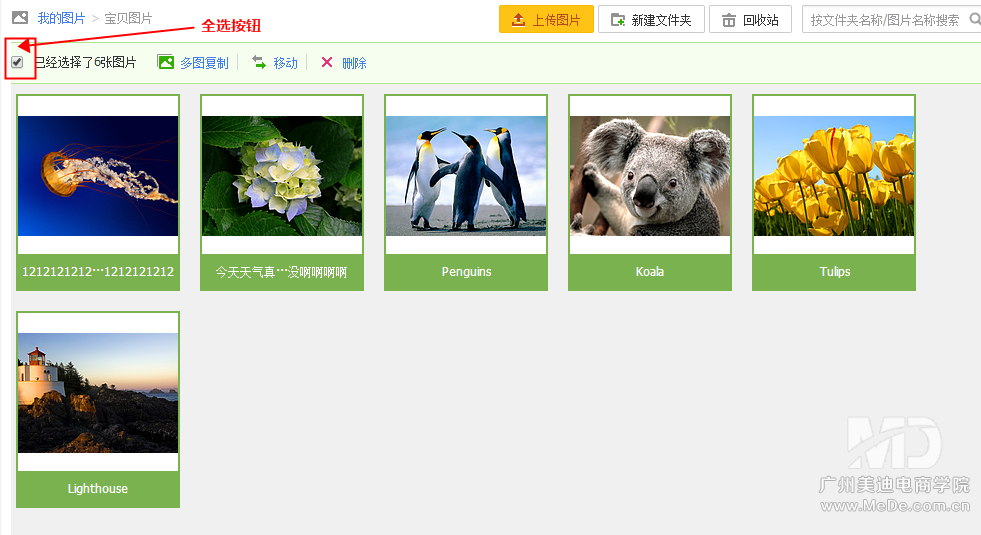Select the Penguins image thumbnail

point(466,176)
